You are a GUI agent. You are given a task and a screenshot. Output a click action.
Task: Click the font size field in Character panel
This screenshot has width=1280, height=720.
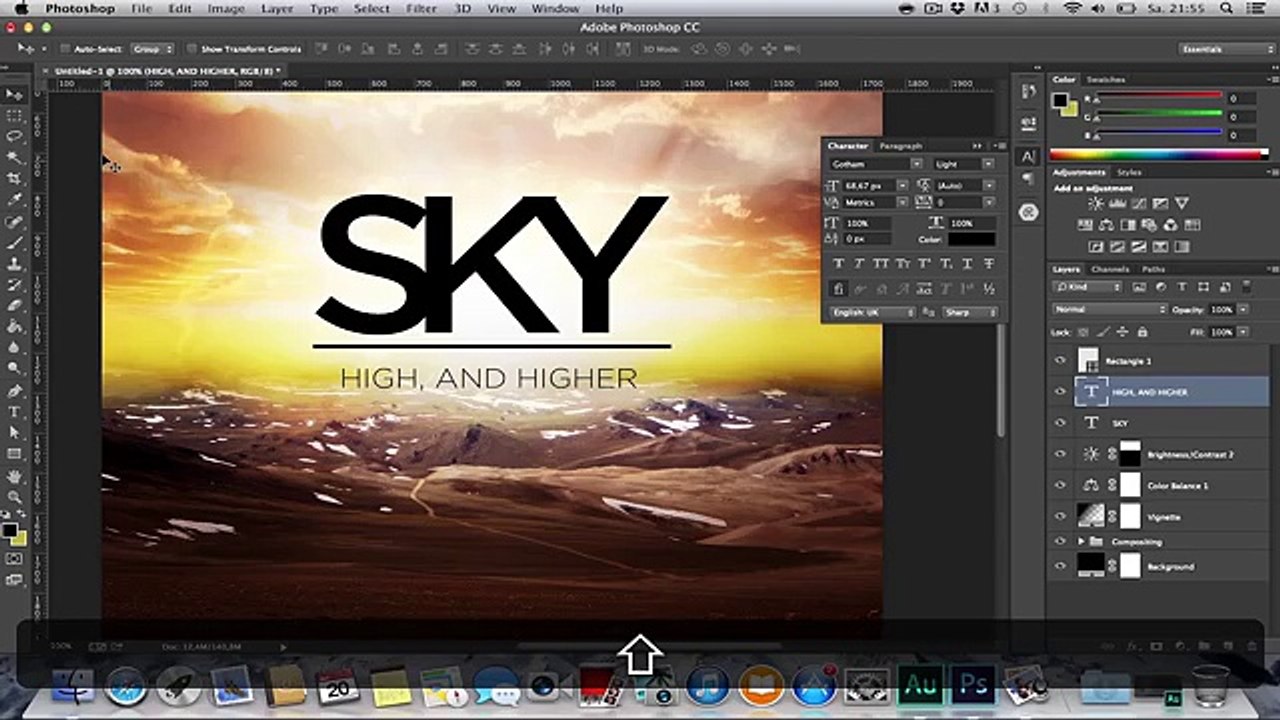coord(869,185)
